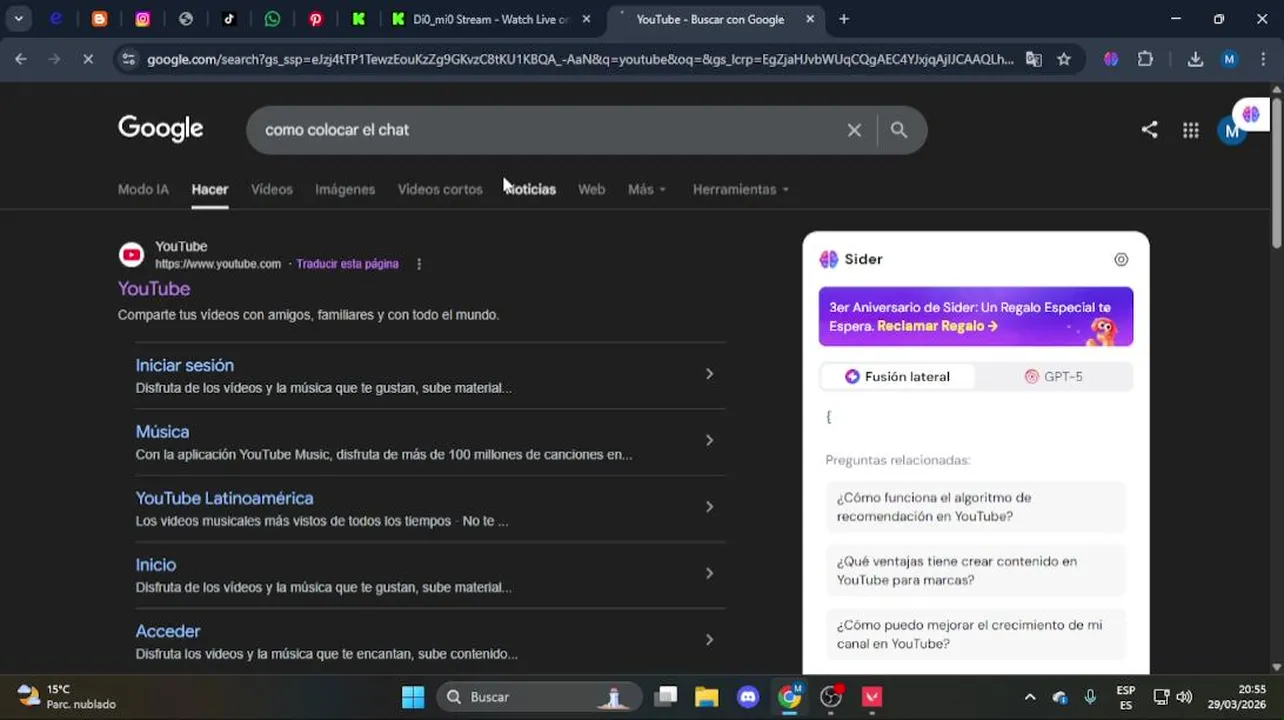Open File Explorer from the taskbar
The image size is (1284, 720).
click(x=707, y=696)
